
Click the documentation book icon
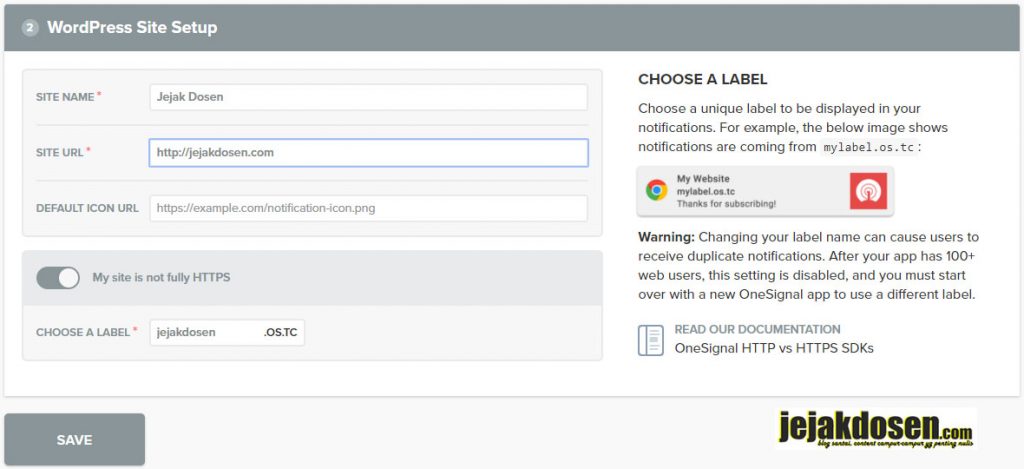pos(650,340)
